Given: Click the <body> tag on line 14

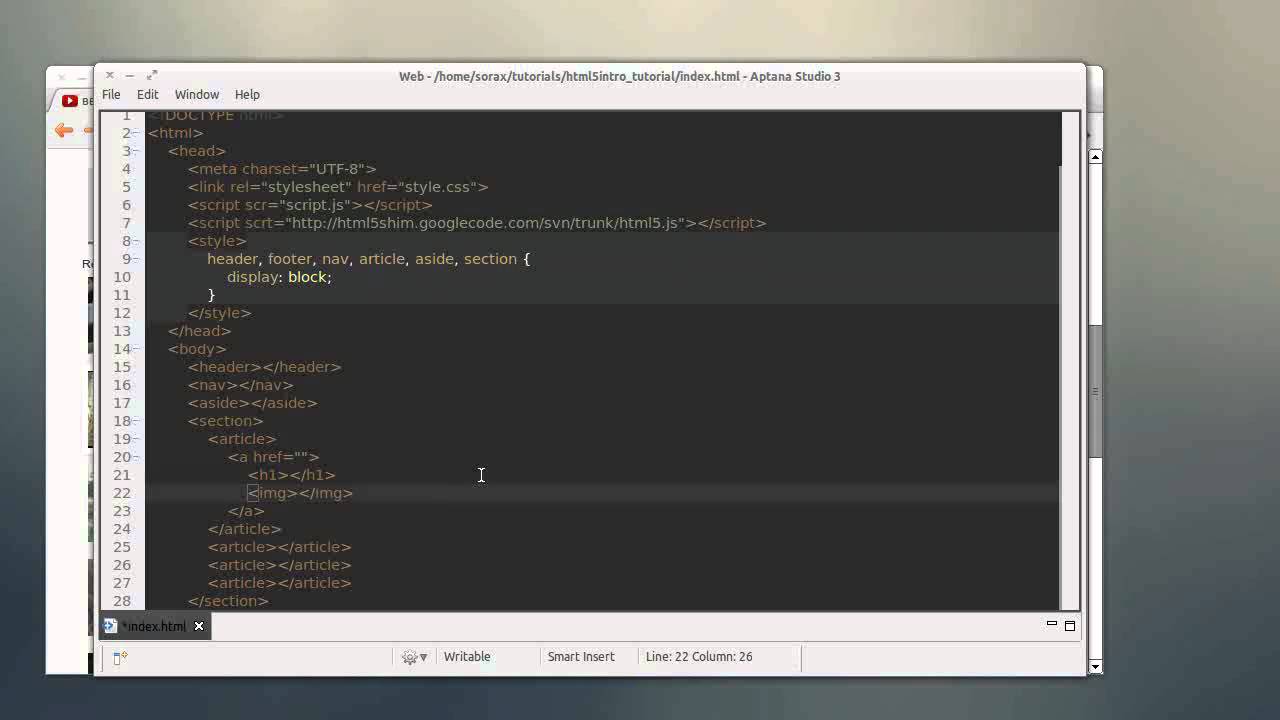Looking at the screenshot, I should (197, 349).
